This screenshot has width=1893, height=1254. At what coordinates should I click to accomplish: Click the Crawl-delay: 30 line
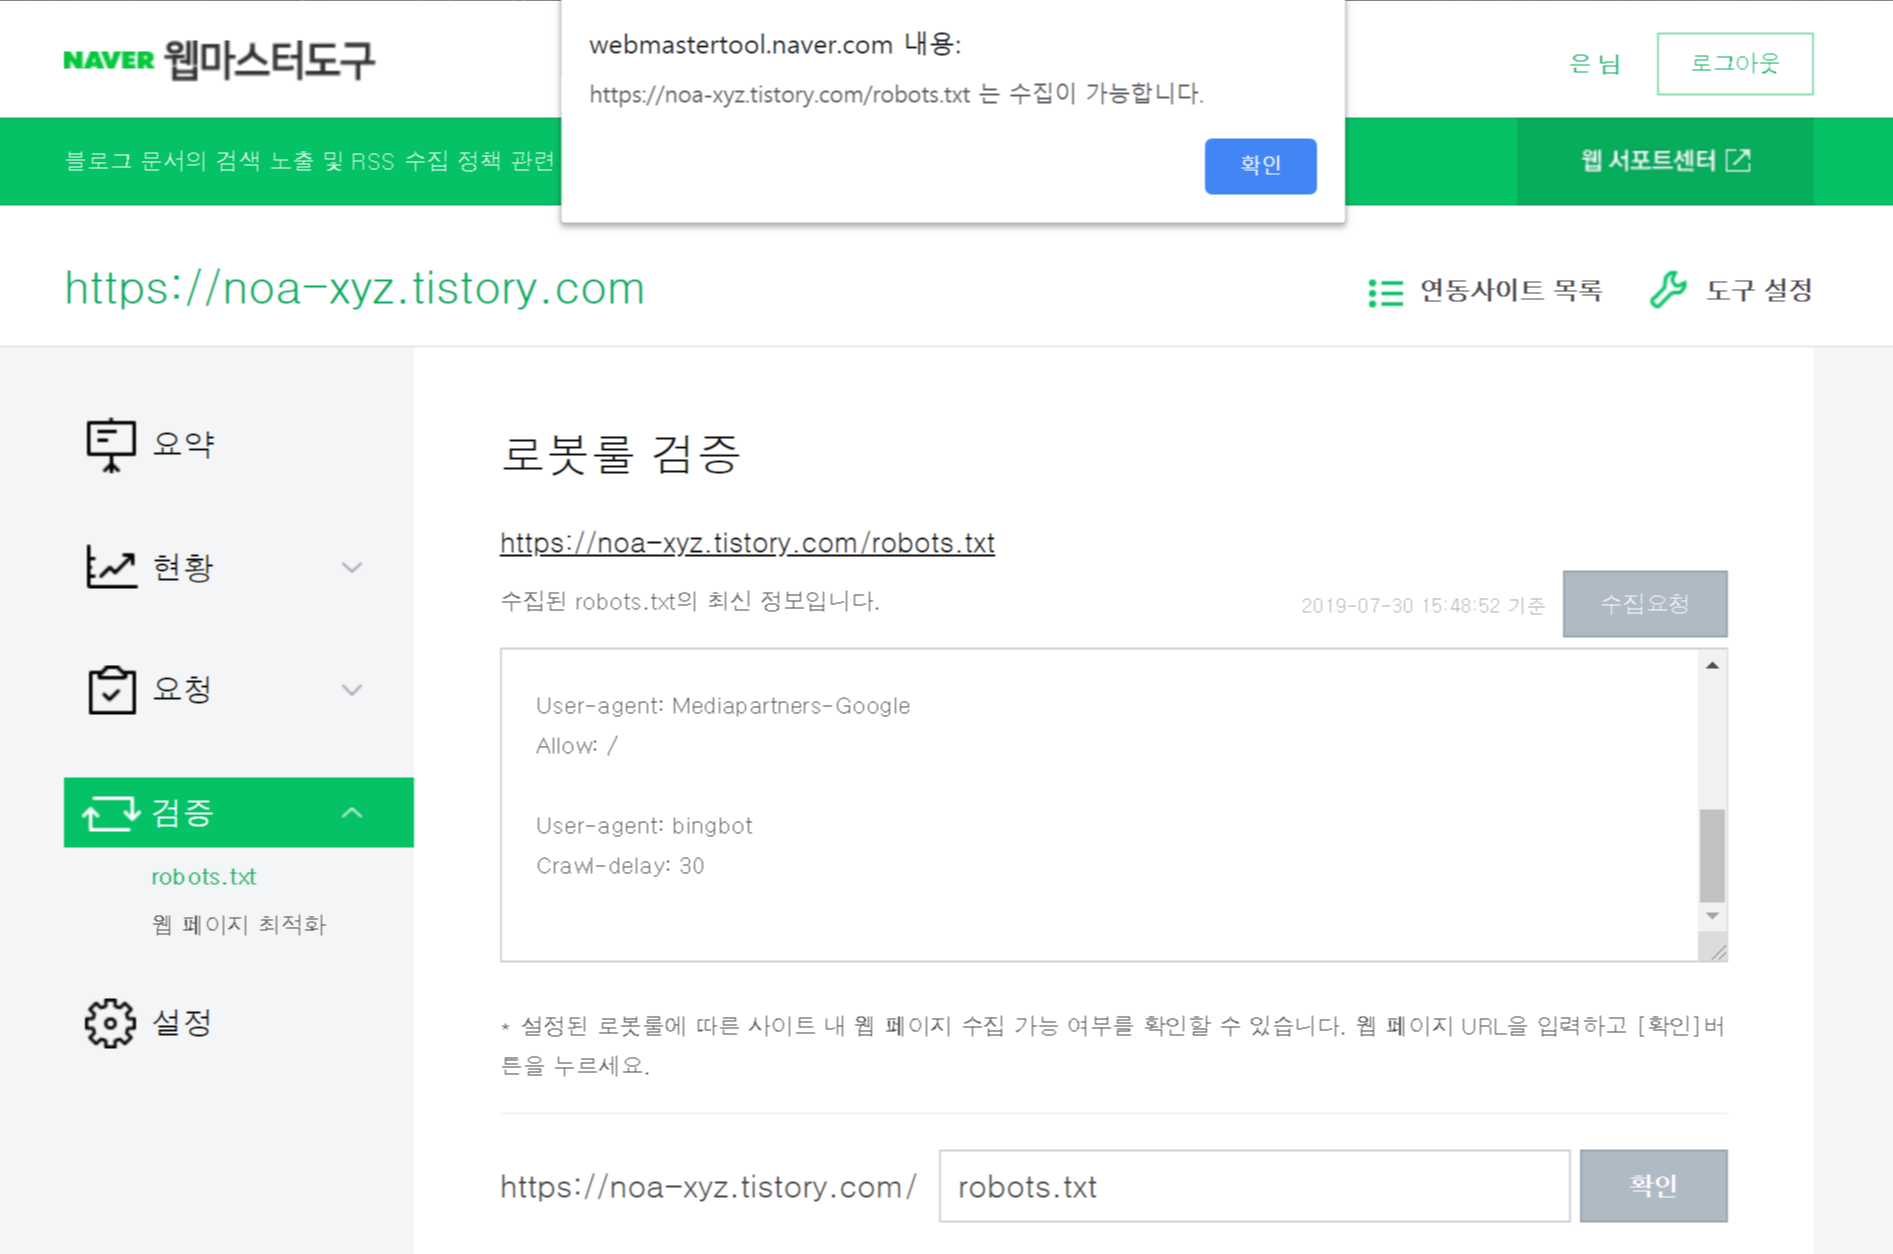point(620,866)
